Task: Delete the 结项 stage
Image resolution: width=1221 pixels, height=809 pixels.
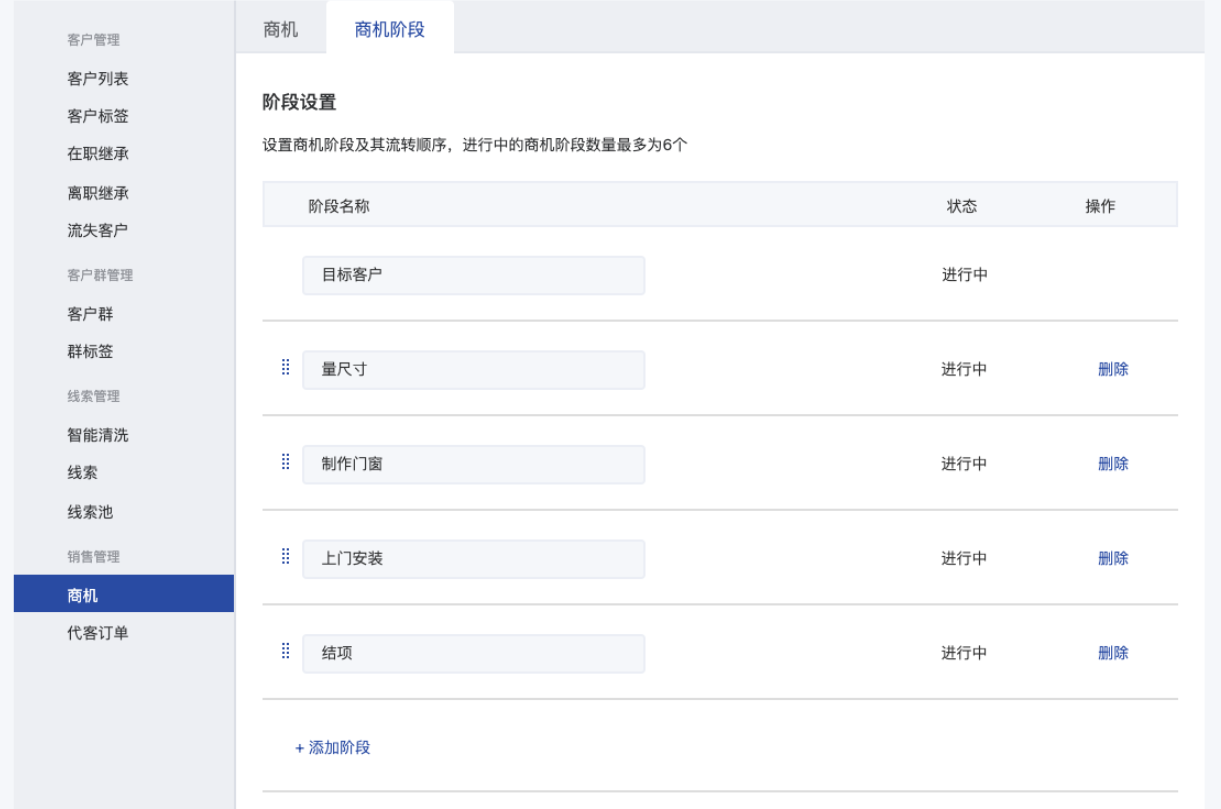Action: pyautogui.click(x=1113, y=653)
